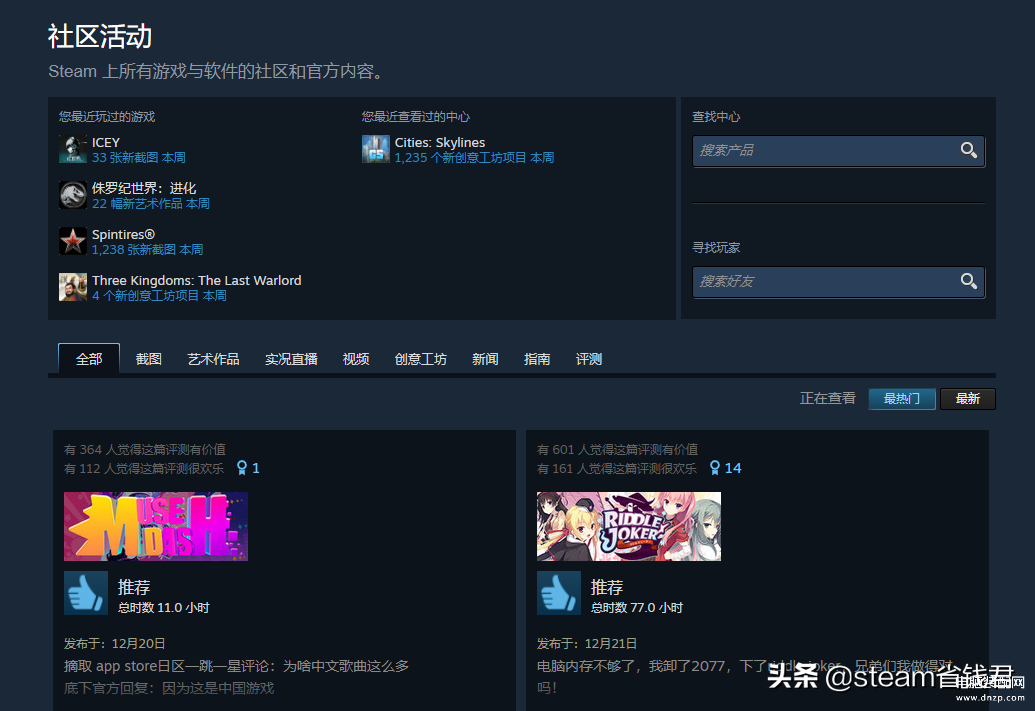
Task: Click 有 364 人觉得这篇评测有价值 text
Action: (145, 450)
